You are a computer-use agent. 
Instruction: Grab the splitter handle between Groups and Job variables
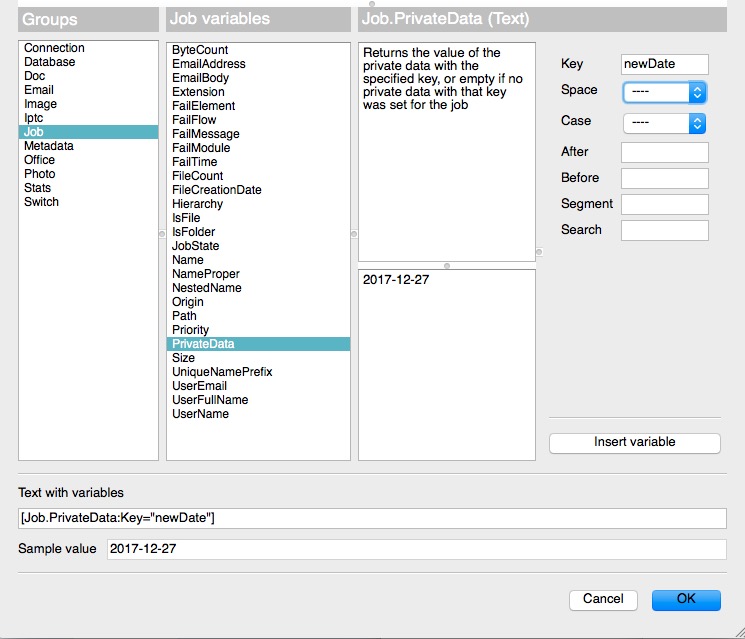pyautogui.click(x=162, y=234)
